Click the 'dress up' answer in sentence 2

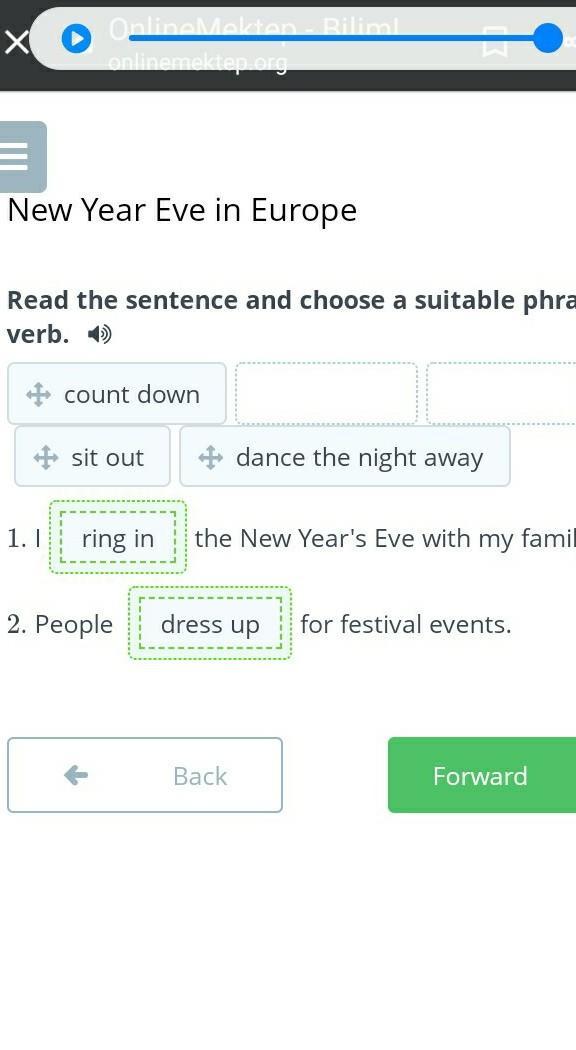point(210,623)
